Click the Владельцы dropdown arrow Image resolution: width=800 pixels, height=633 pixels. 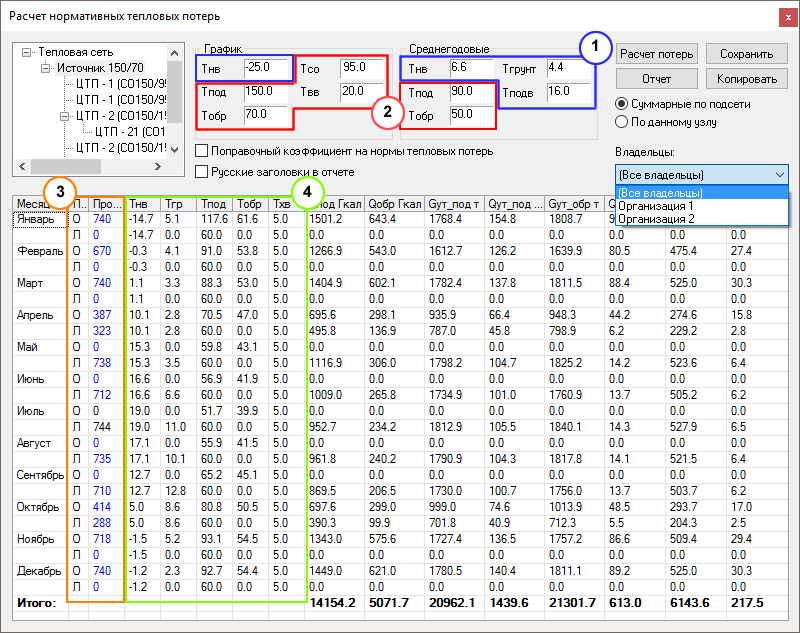click(x=780, y=174)
